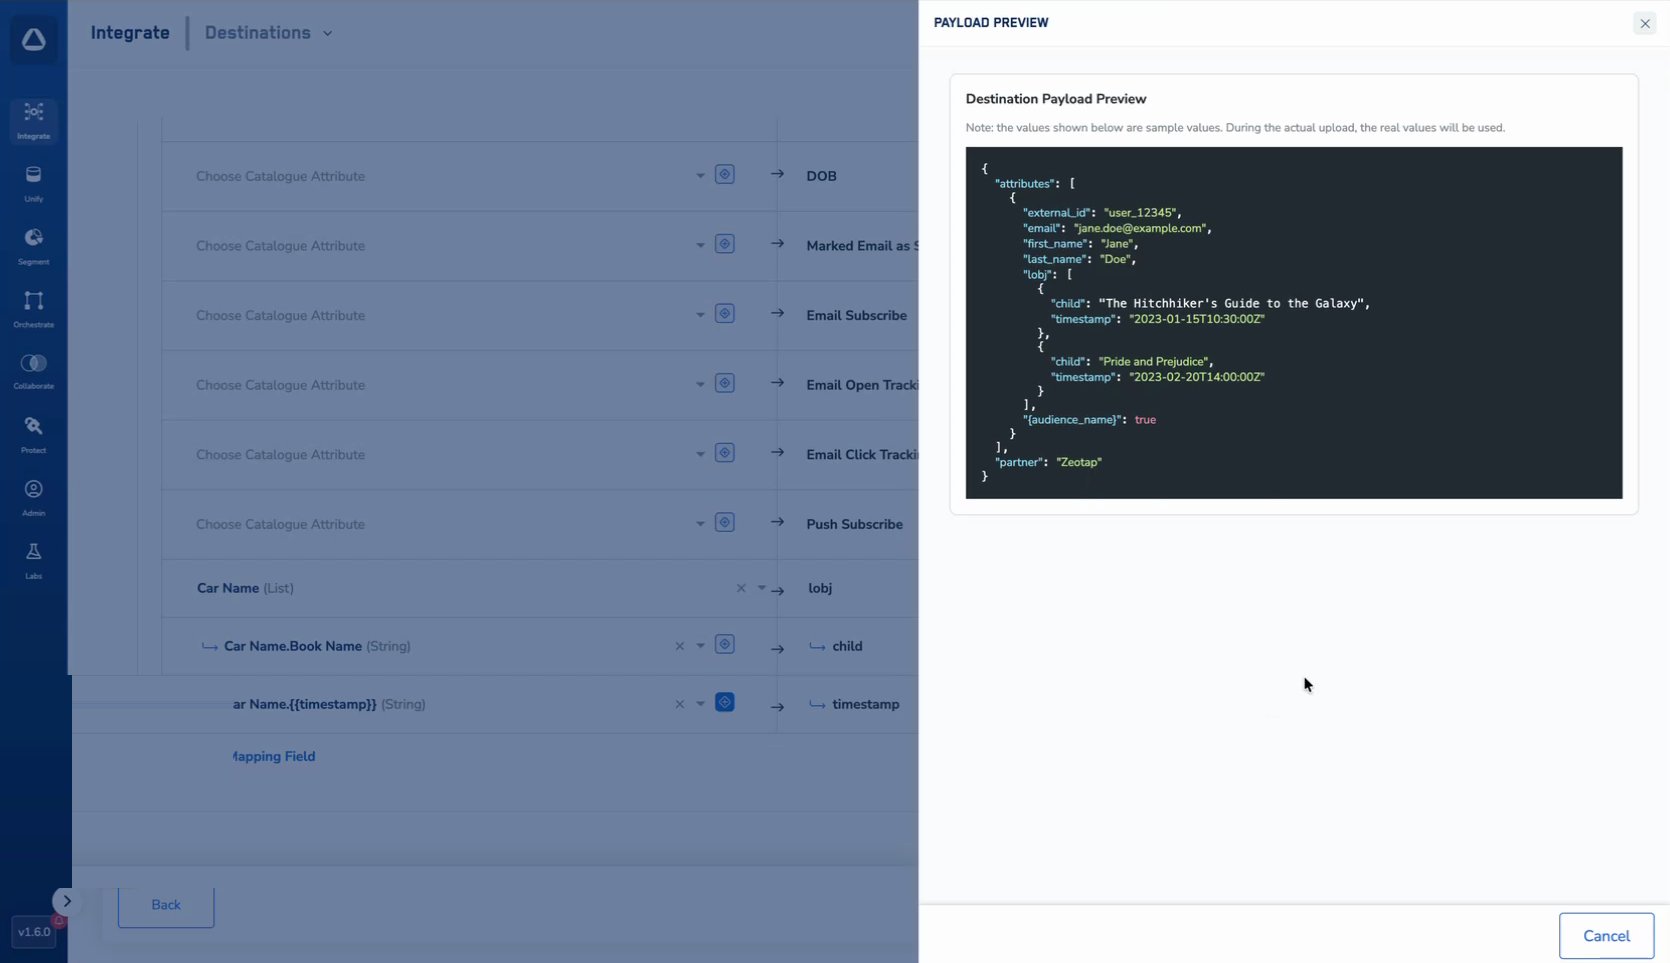Click transform icon in Marked Email row
Screen dimensions: 1670x963
tap(725, 244)
